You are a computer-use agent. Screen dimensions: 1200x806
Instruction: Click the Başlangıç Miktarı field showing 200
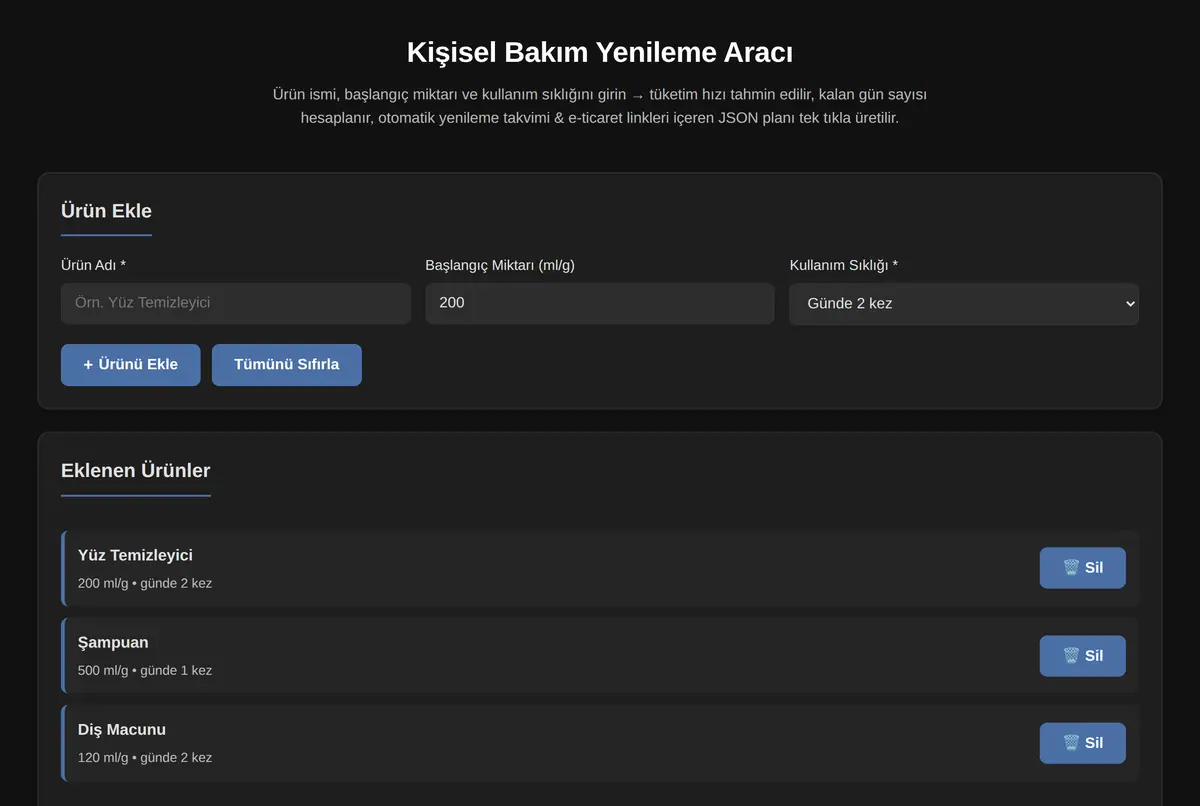pos(600,303)
